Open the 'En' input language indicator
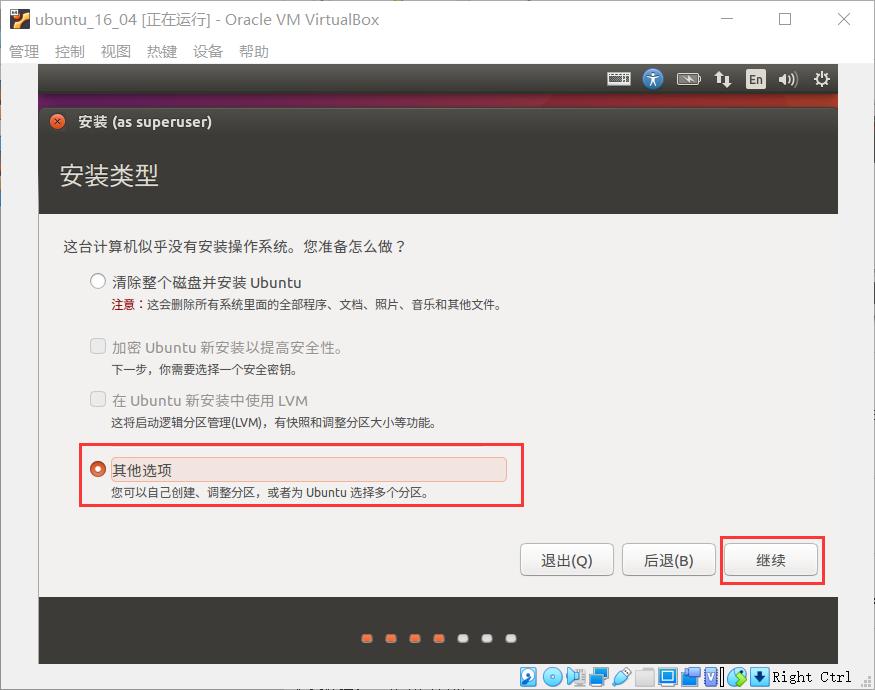Image resolution: width=875 pixels, height=690 pixels. pos(756,79)
